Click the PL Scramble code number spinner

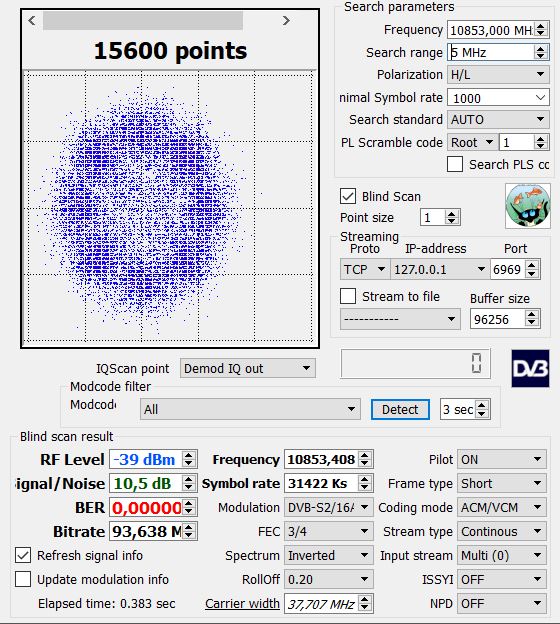[540, 142]
